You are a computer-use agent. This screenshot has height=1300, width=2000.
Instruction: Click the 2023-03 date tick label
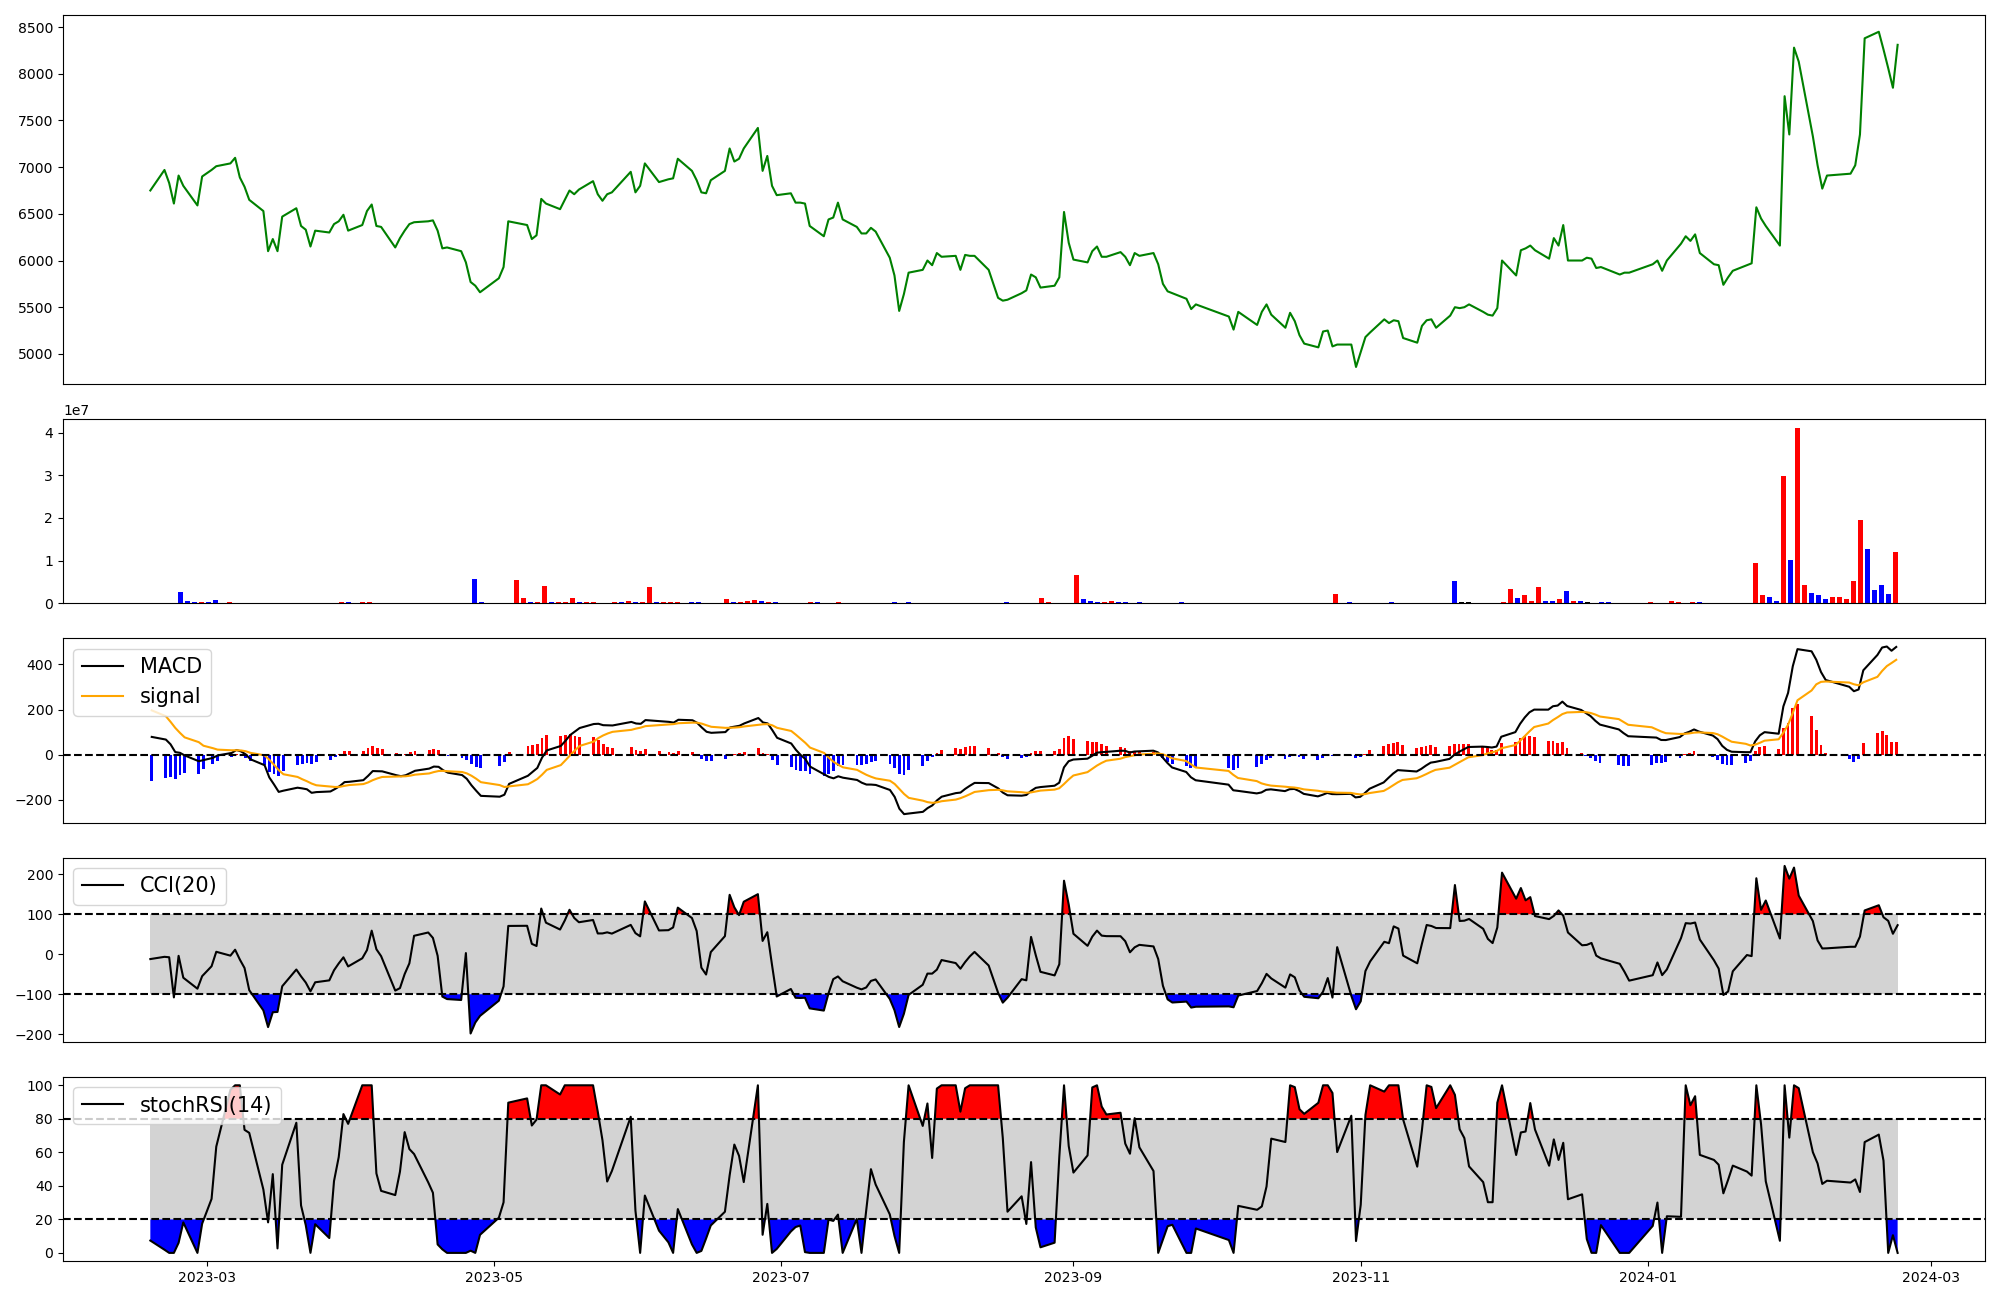207,1277
